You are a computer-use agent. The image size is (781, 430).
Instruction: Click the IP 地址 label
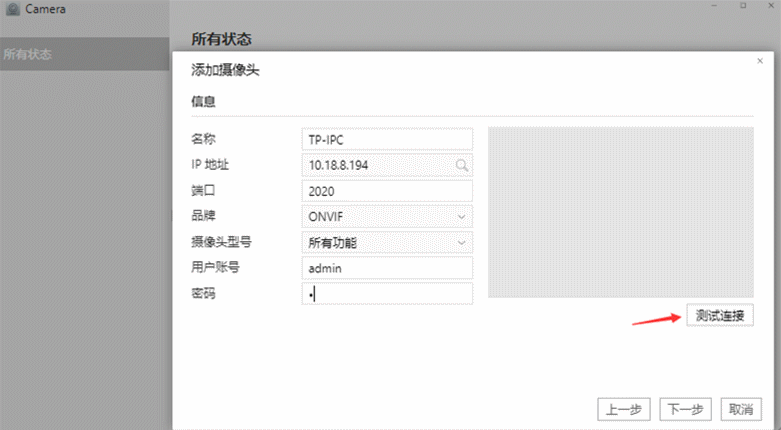[210, 164]
